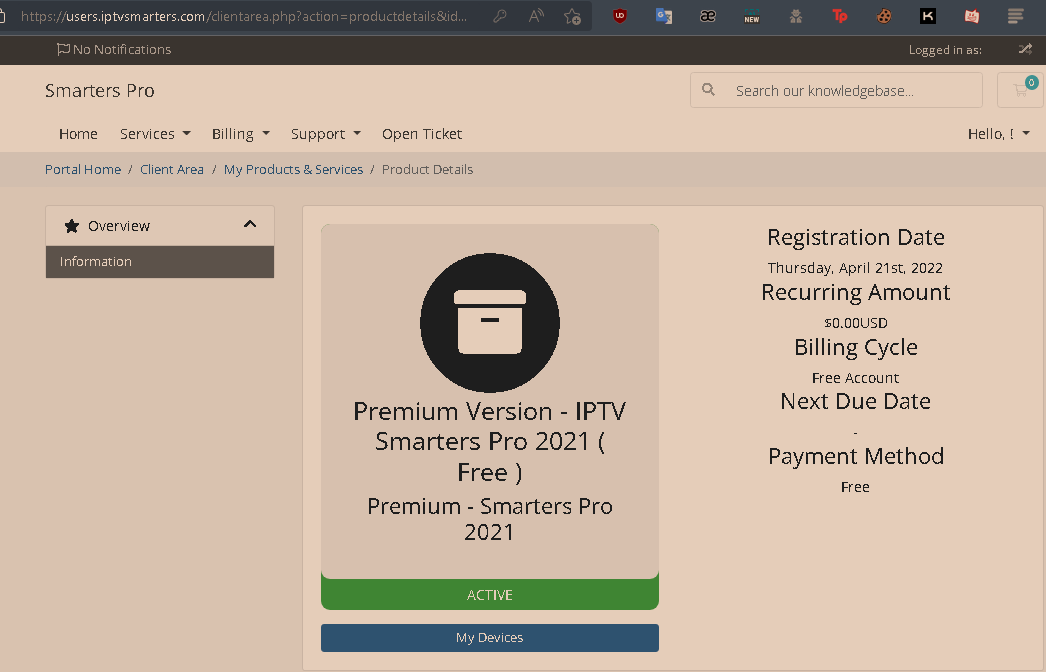Image resolution: width=1046 pixels, height=672 pixels.
Task: Expand the Support dropdown menu
Action: pyautogui.click(x=326, y=133)
